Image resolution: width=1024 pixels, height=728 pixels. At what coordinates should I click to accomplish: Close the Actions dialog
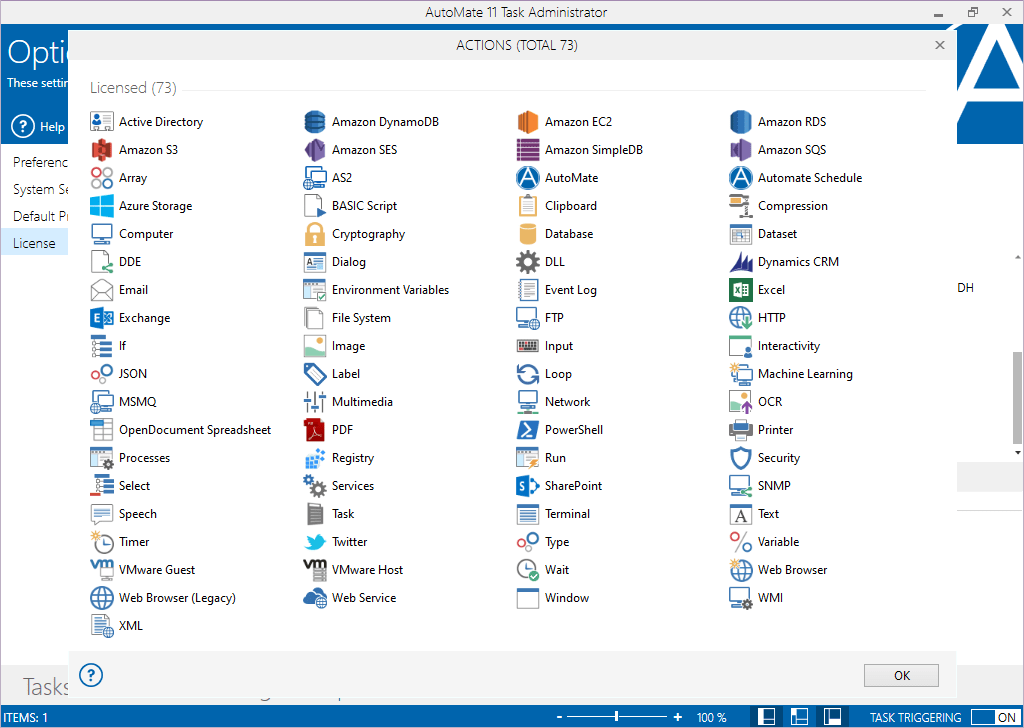940,45
